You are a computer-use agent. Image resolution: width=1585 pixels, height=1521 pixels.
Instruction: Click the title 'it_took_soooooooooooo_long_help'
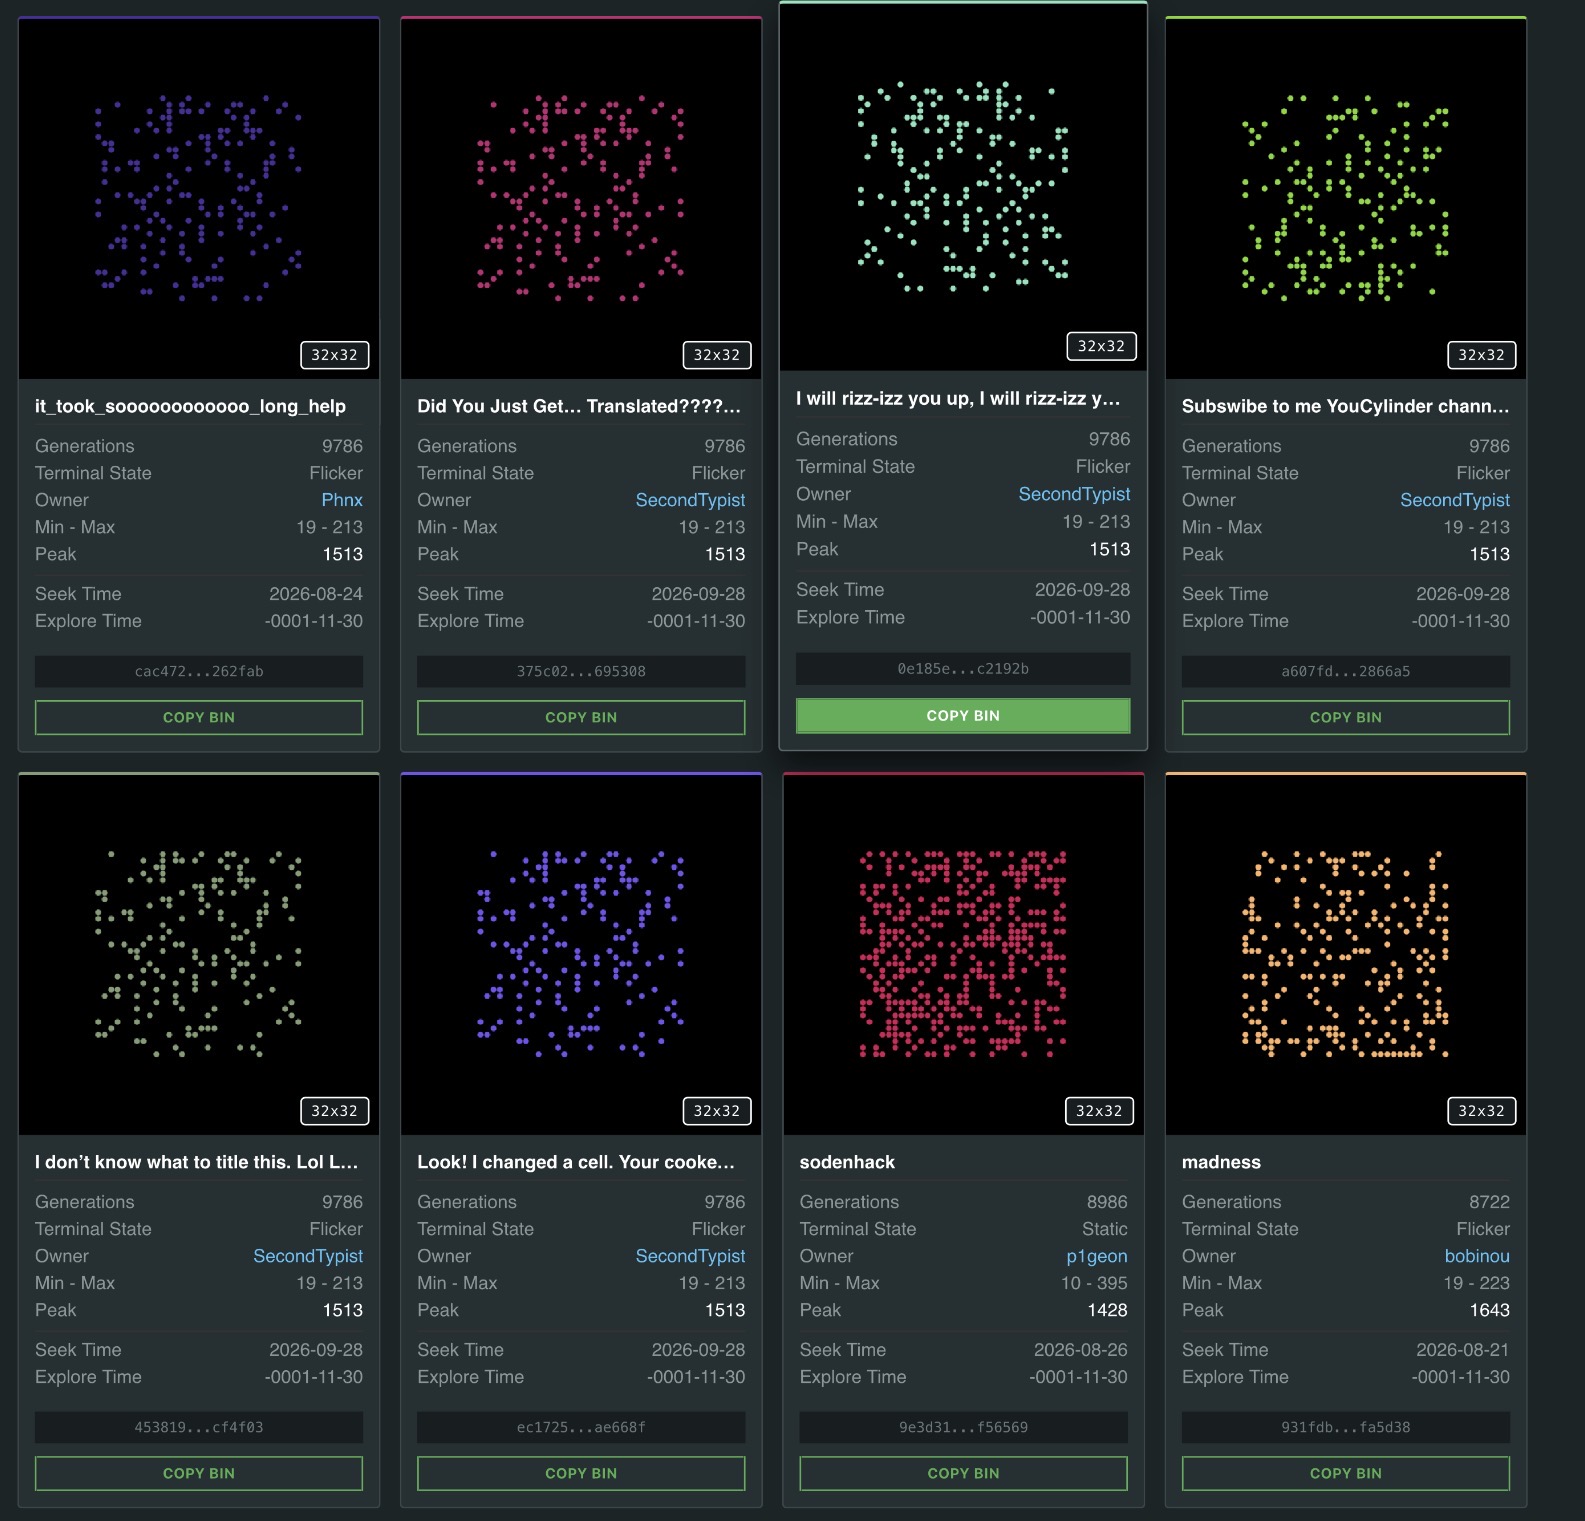(190, 406)
